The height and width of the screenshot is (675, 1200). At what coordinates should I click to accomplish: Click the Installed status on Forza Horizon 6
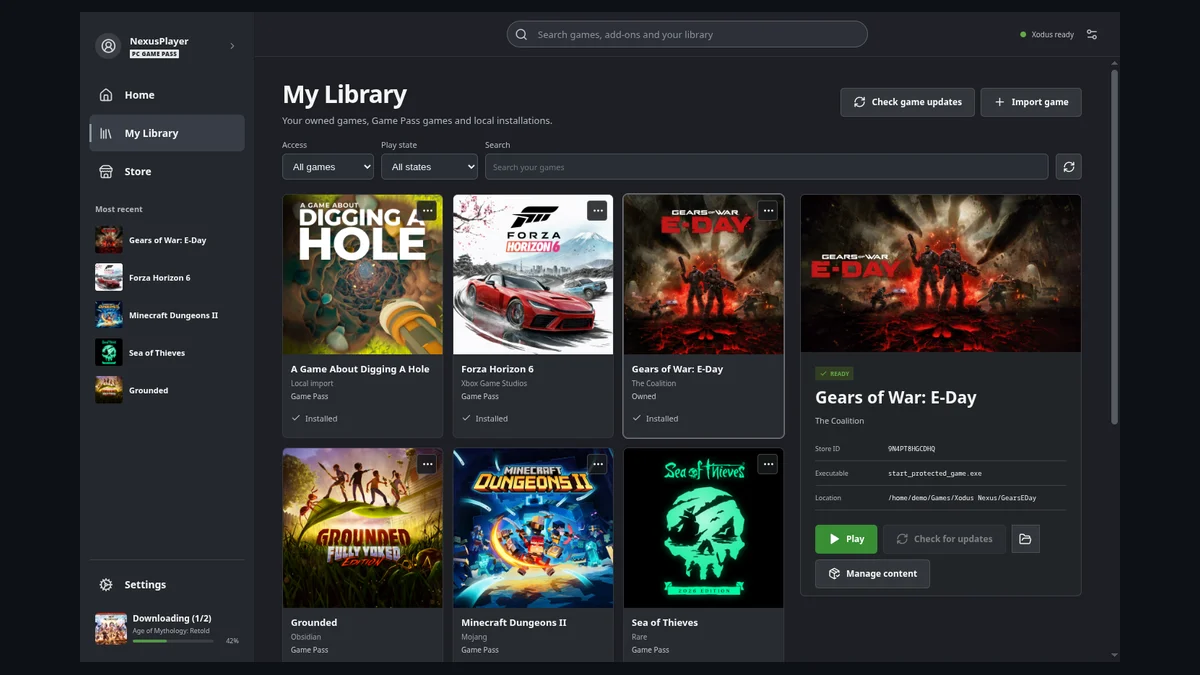[x=484, y=419]
